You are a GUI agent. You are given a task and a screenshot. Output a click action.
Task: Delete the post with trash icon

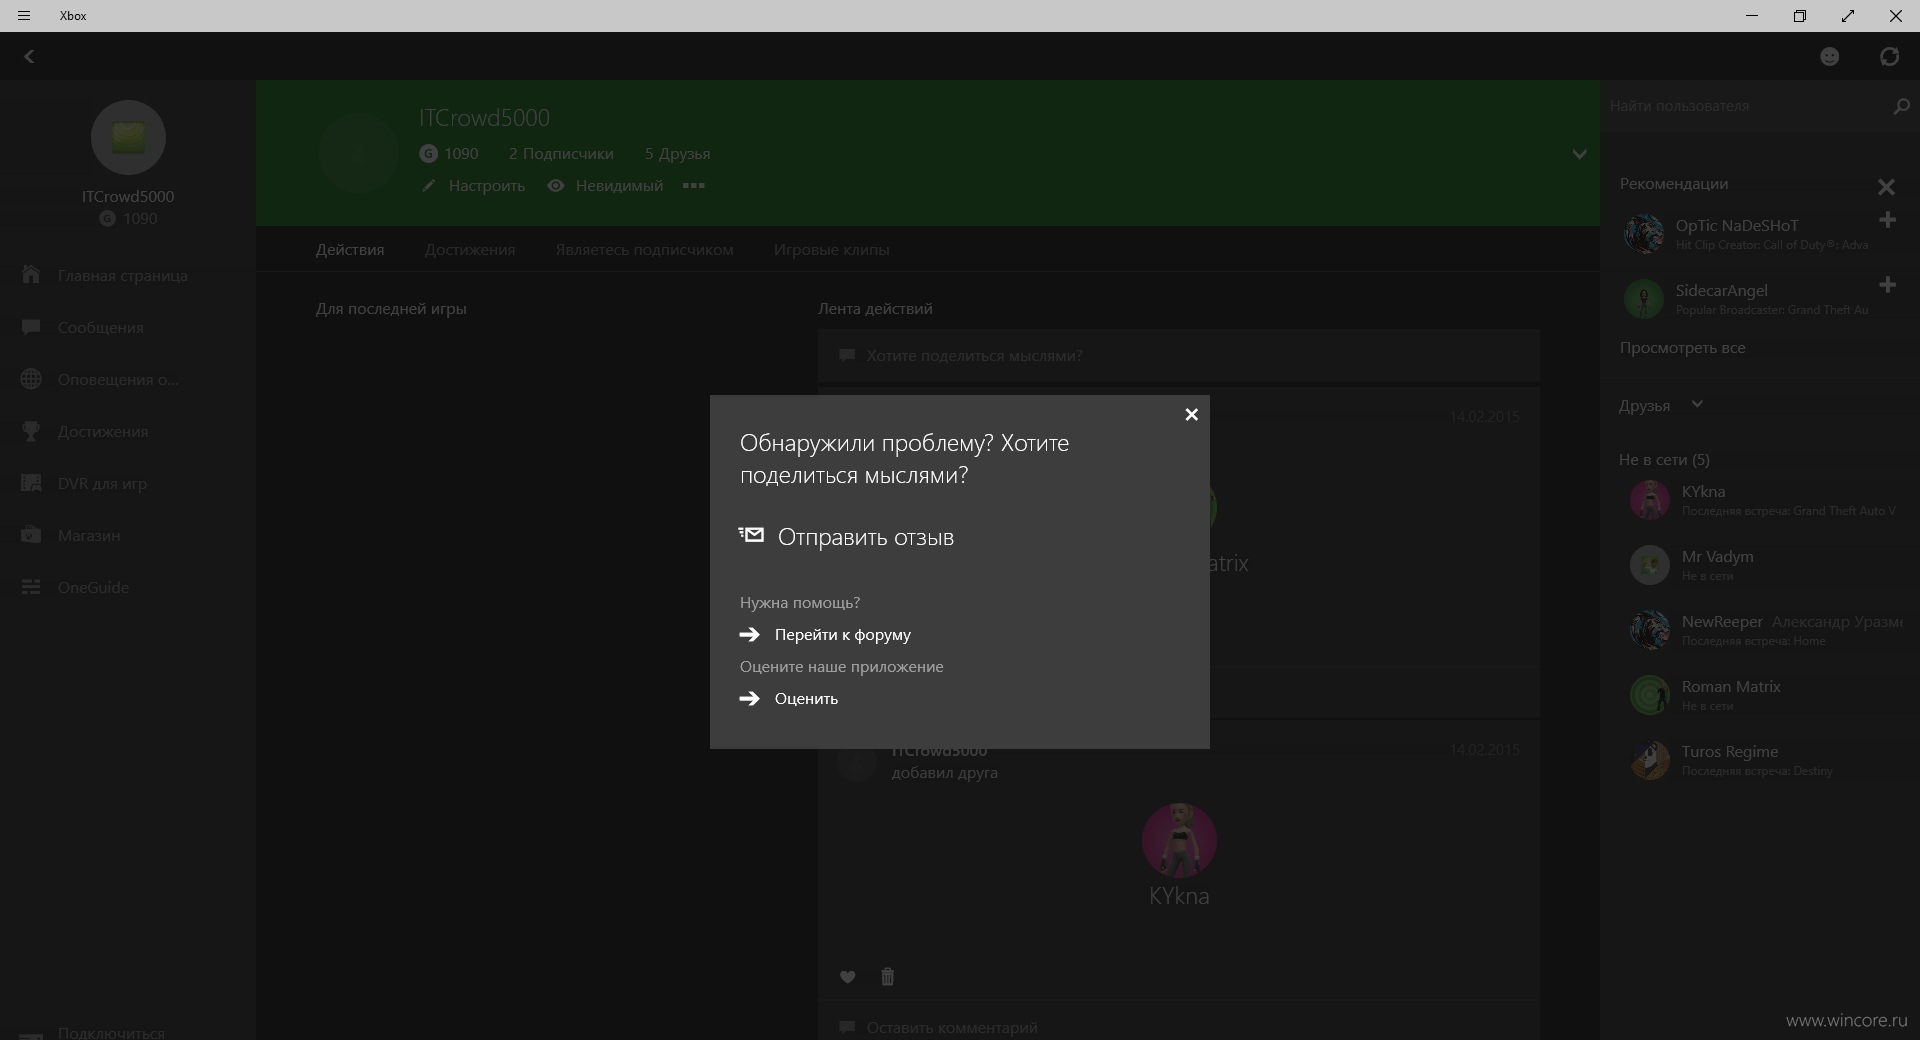click(x=887, y=977)
